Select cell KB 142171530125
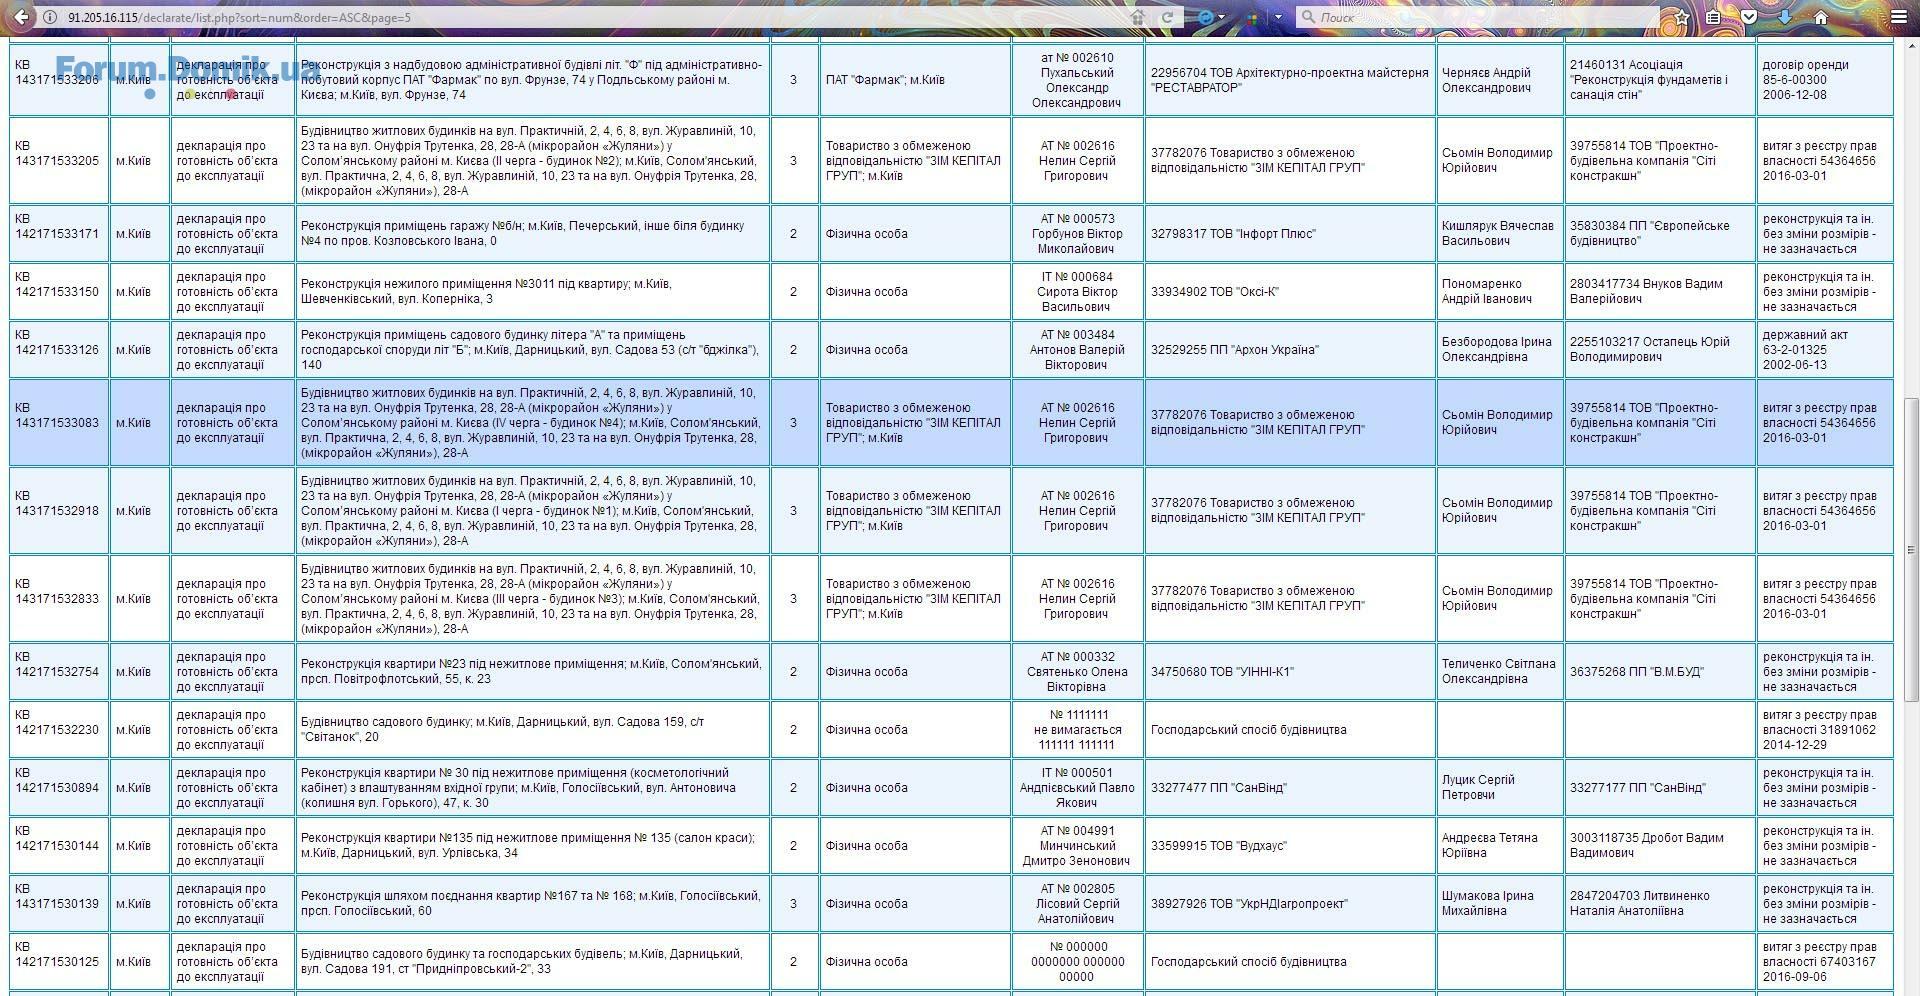This screenshot has height=996, width=1920. tap(59, 962)
